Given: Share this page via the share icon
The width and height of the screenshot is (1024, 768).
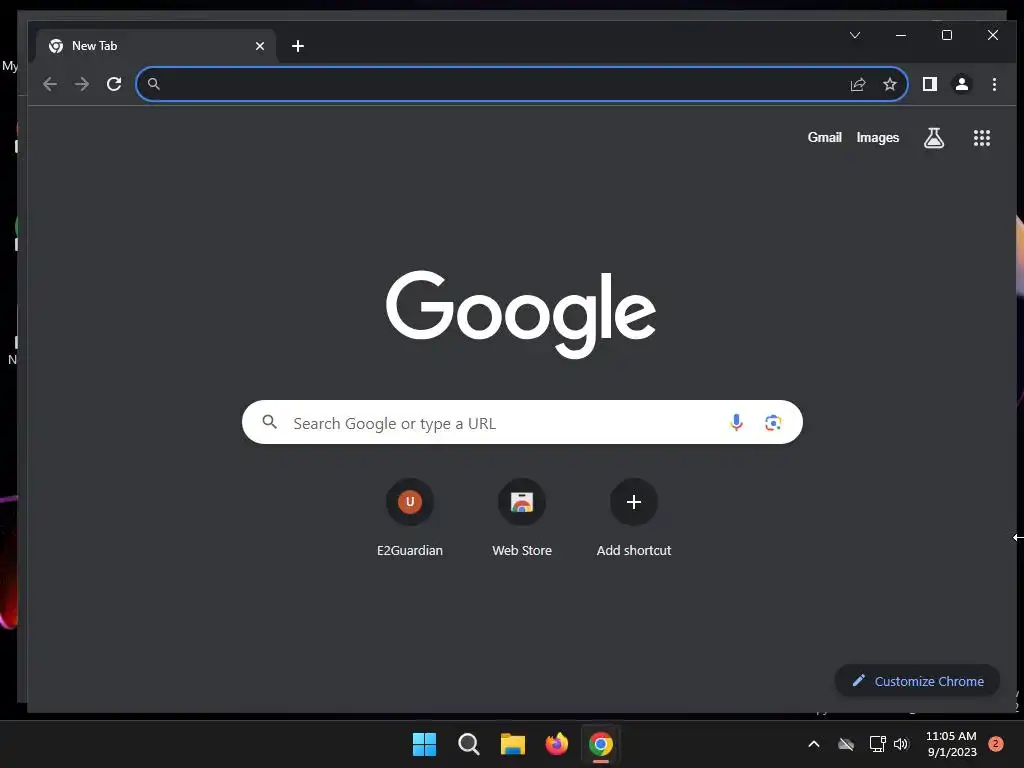Looking at the screenshot, I should click(857, 84).
